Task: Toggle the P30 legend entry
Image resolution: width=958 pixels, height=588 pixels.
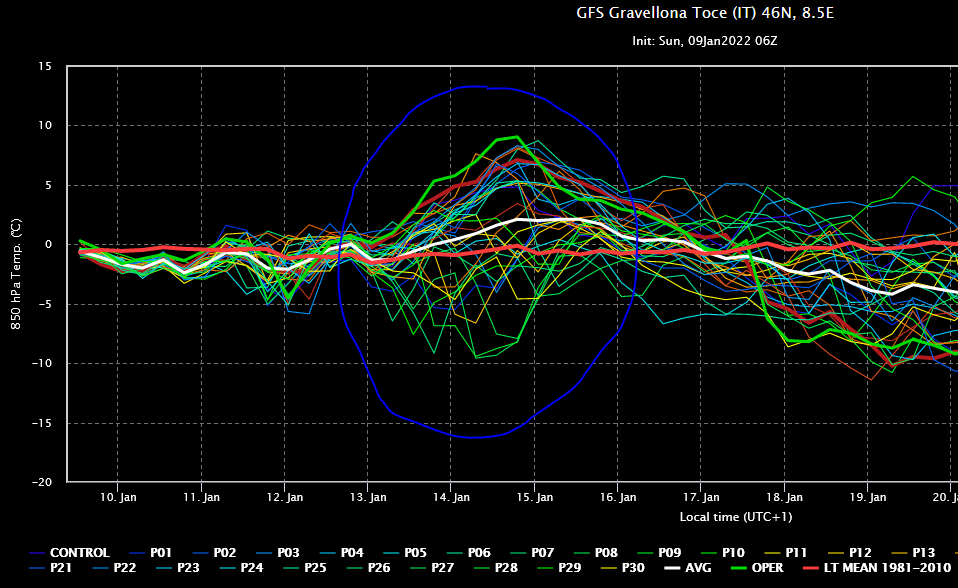Action: coord(632,568)
